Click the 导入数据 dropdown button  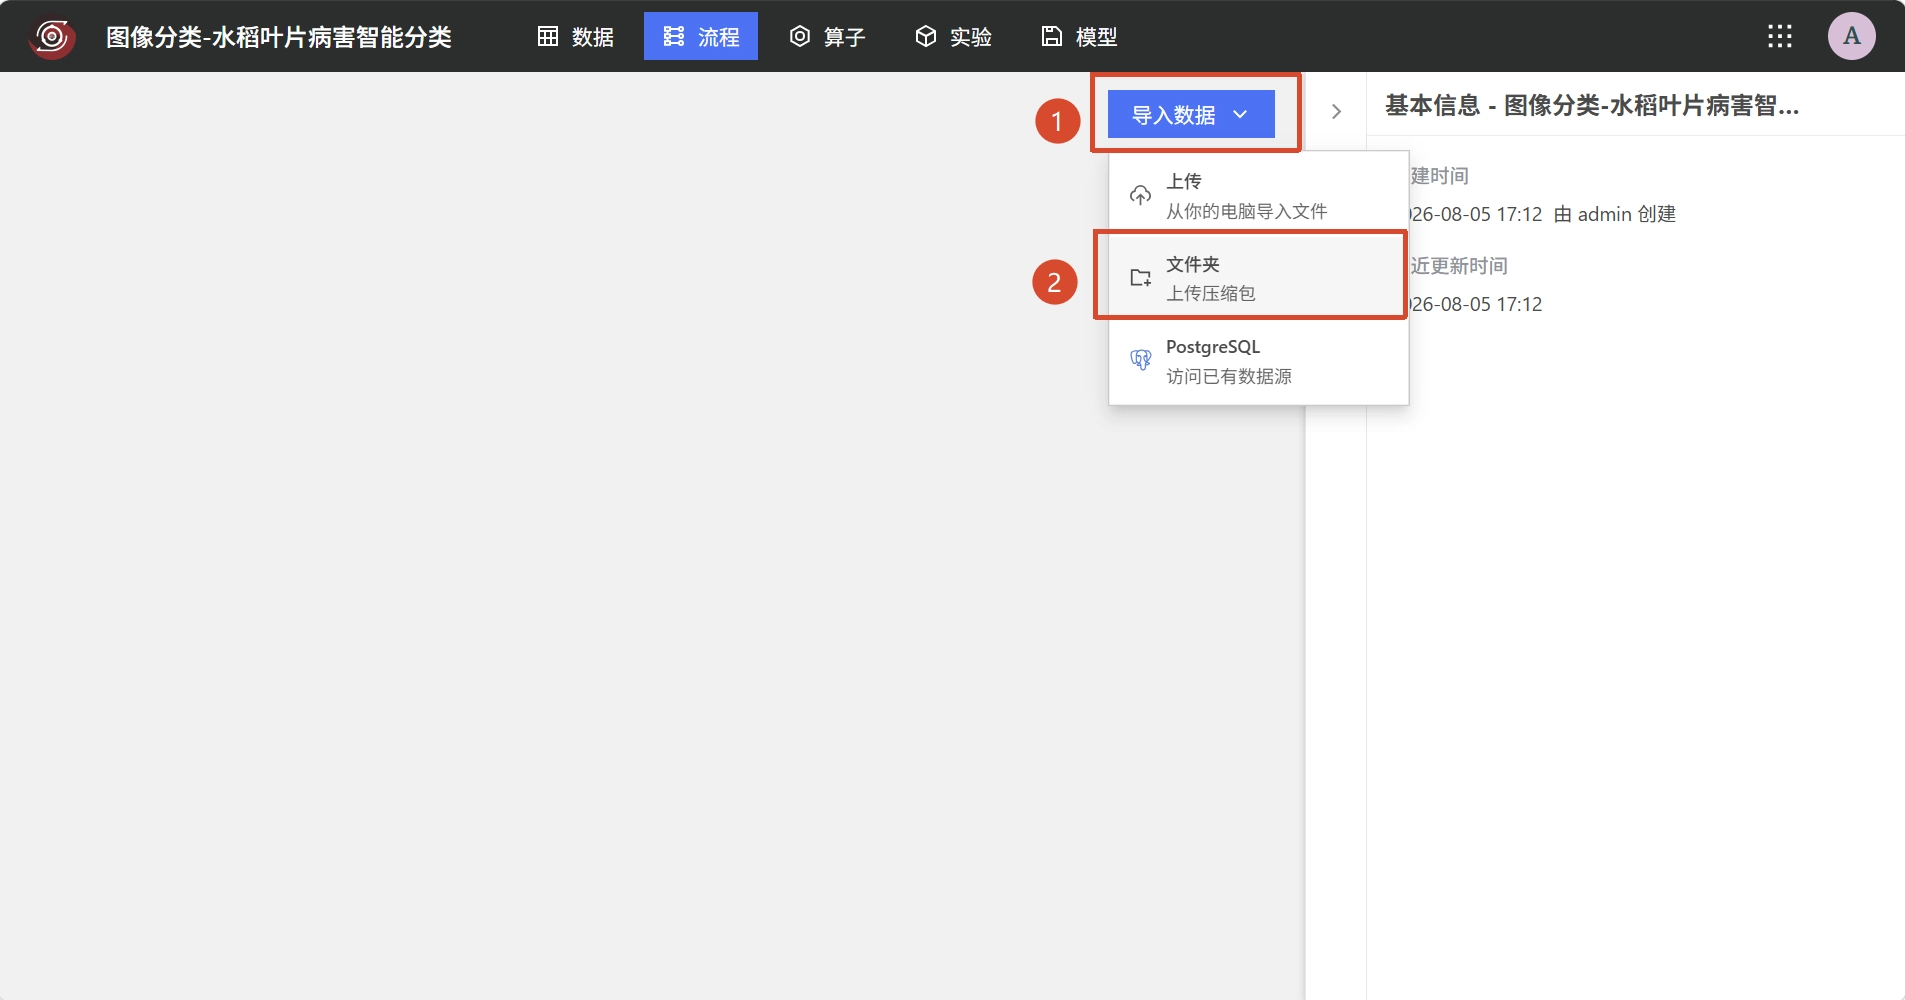[1191, 114]
